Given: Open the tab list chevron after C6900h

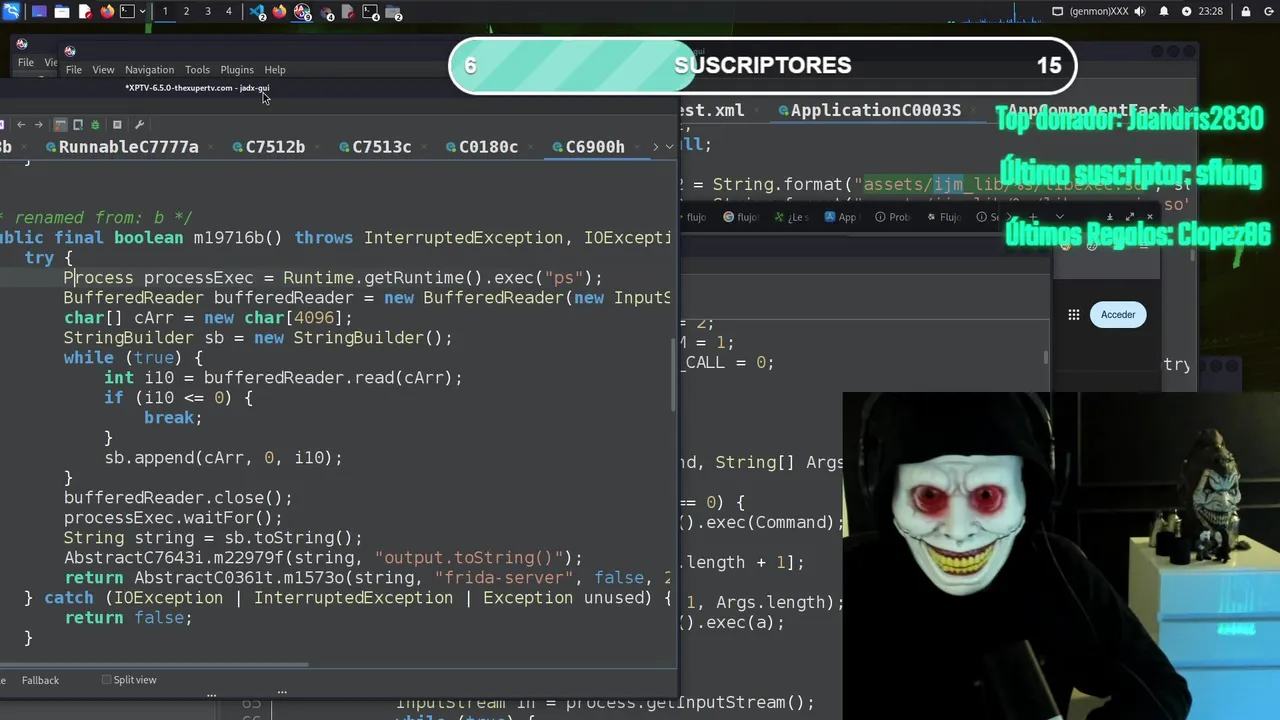Looking at the screenshot, I should click(669, 147).
